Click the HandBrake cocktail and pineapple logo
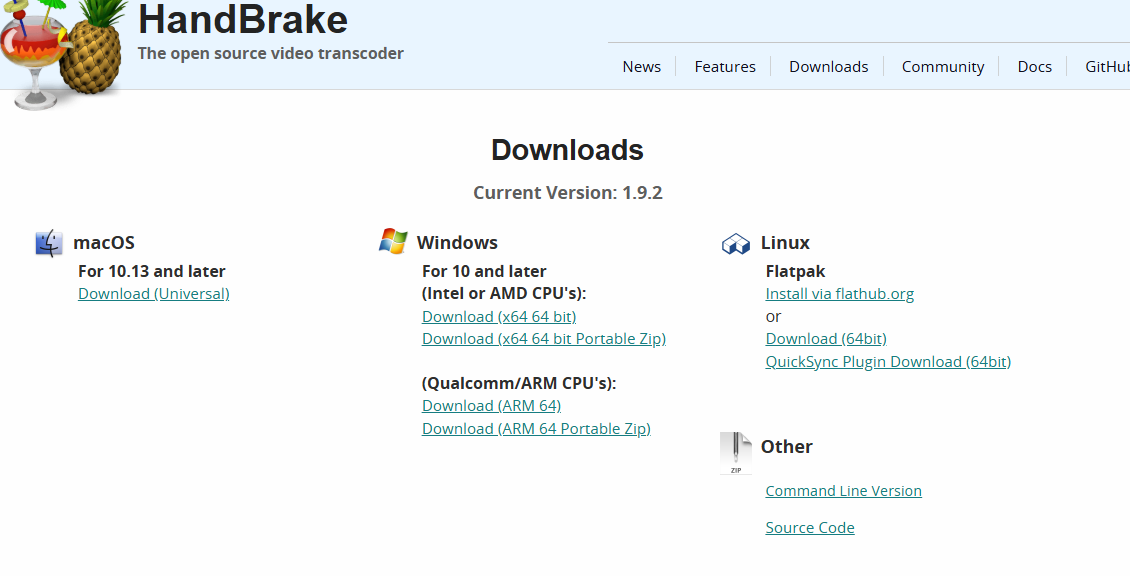Image resolution: width=1130 pixels, height=576 pixels. 63,55
